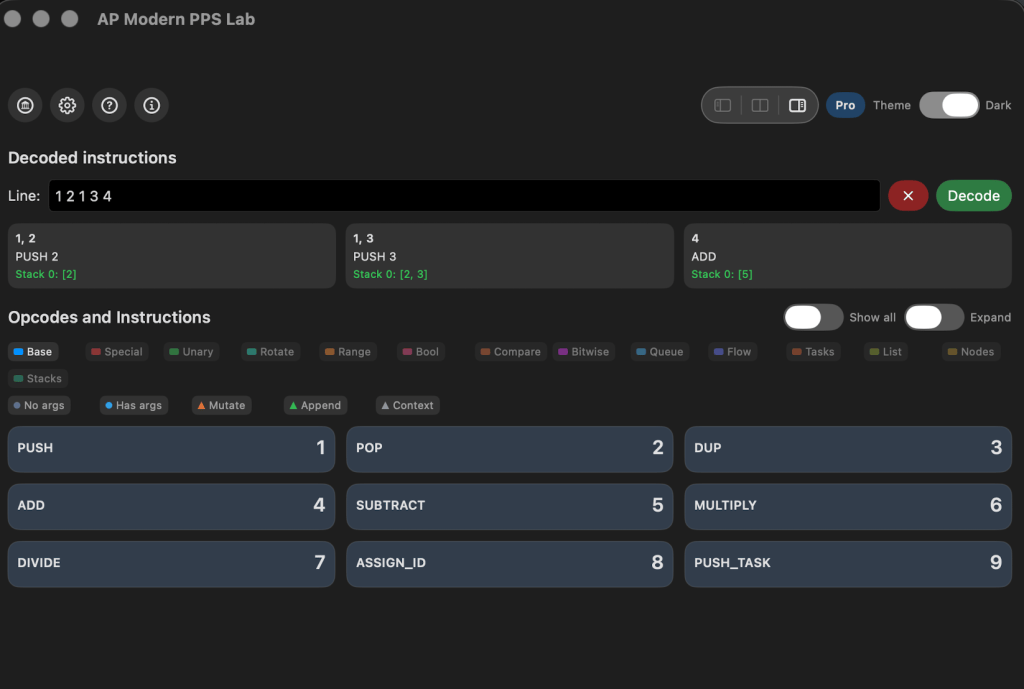Select the Bitwise category filter
Image resolution: width=1024 pixels, height=689 pixels.
[584, 351]
